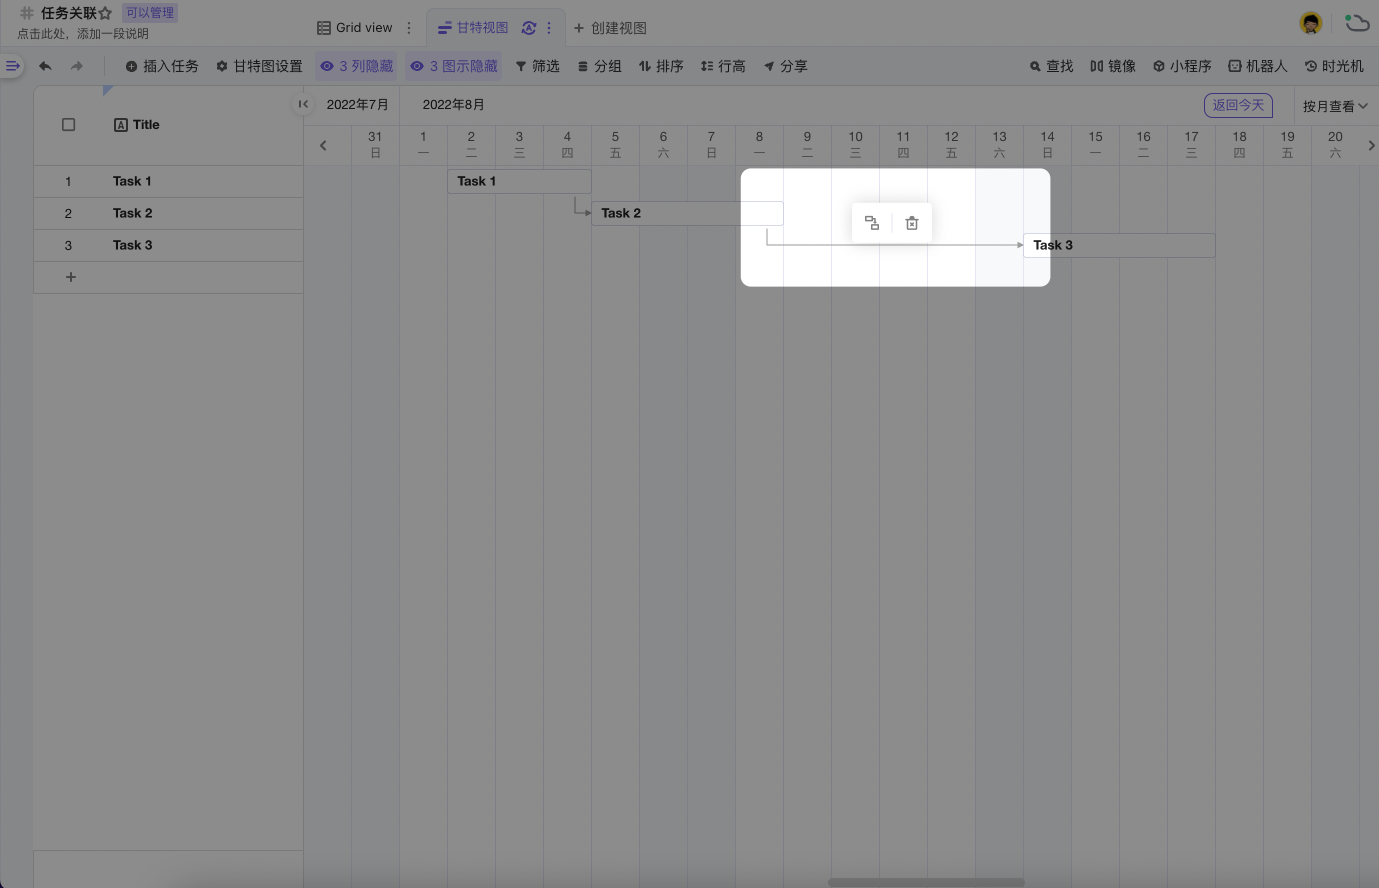Toggle the 3 hidden columns (列隐藏) option
The image size is (1379, 888).
click(x=356, y=66)
